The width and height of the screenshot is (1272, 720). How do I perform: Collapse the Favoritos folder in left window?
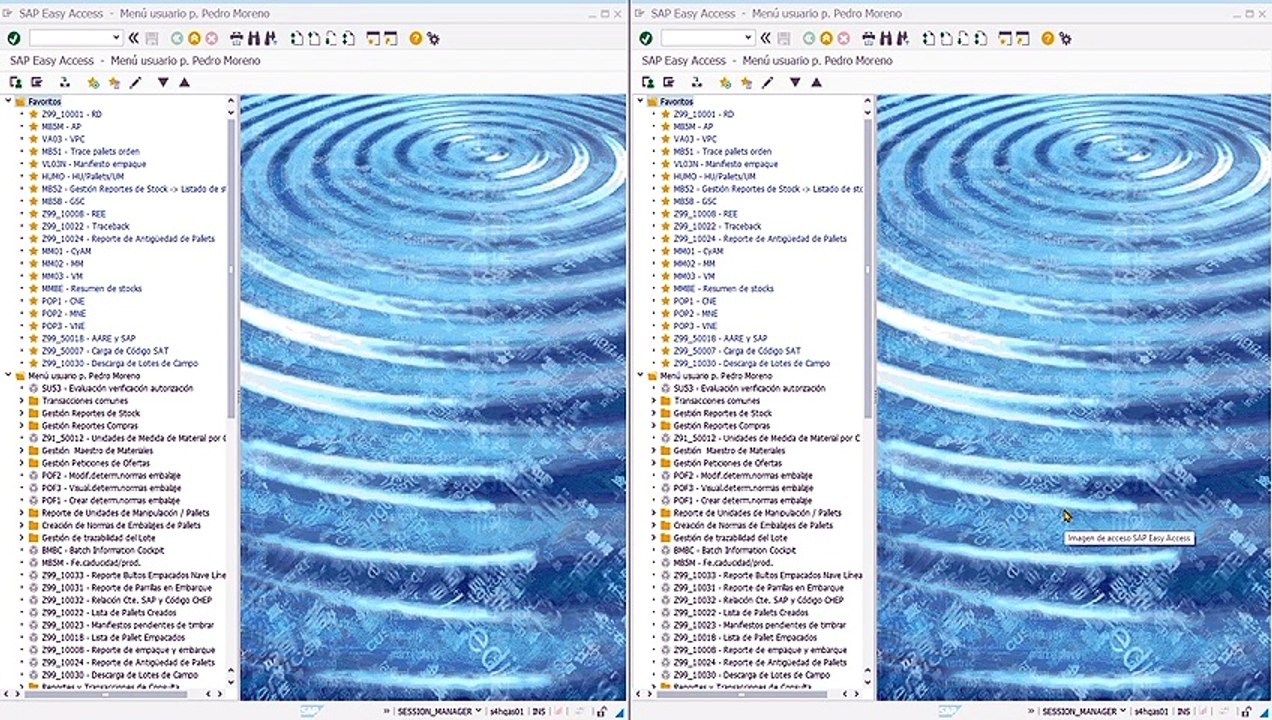coord(8,102)
